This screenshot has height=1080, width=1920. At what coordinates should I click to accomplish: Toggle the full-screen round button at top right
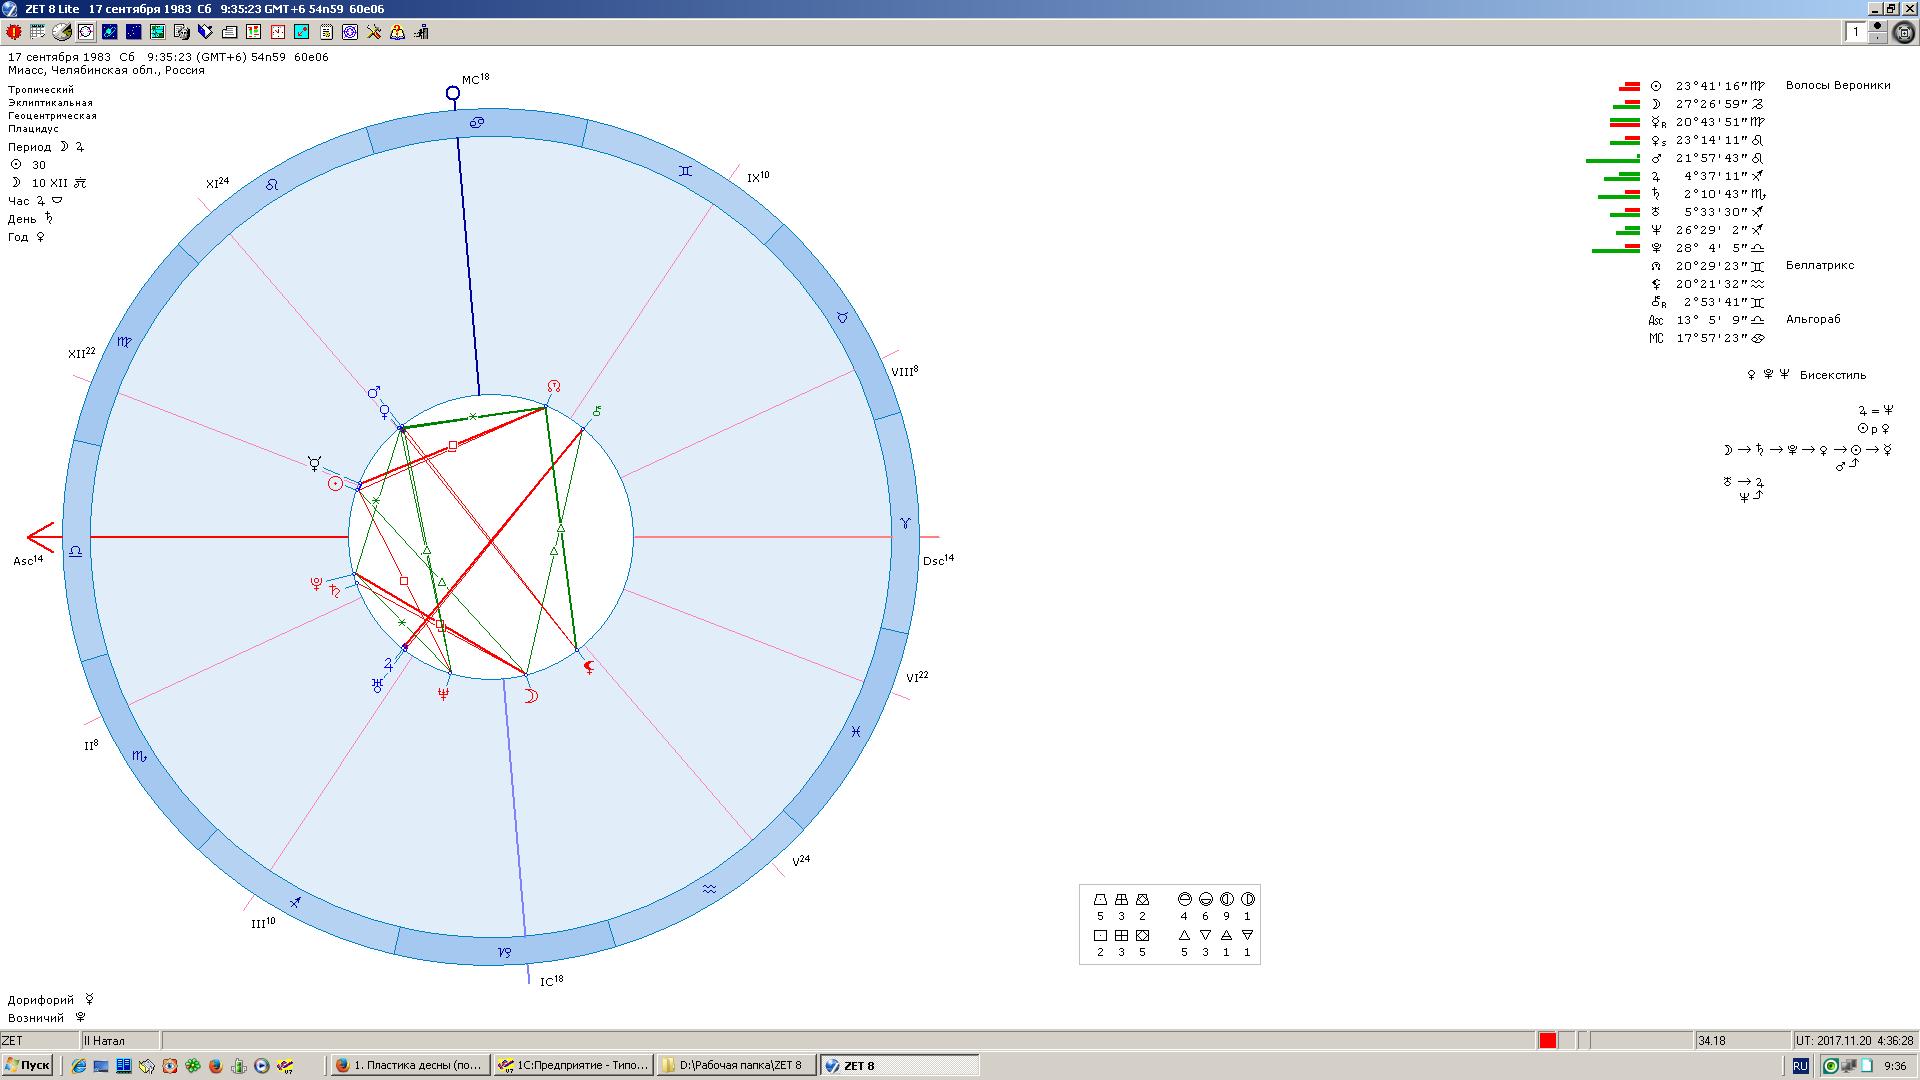1904,33
